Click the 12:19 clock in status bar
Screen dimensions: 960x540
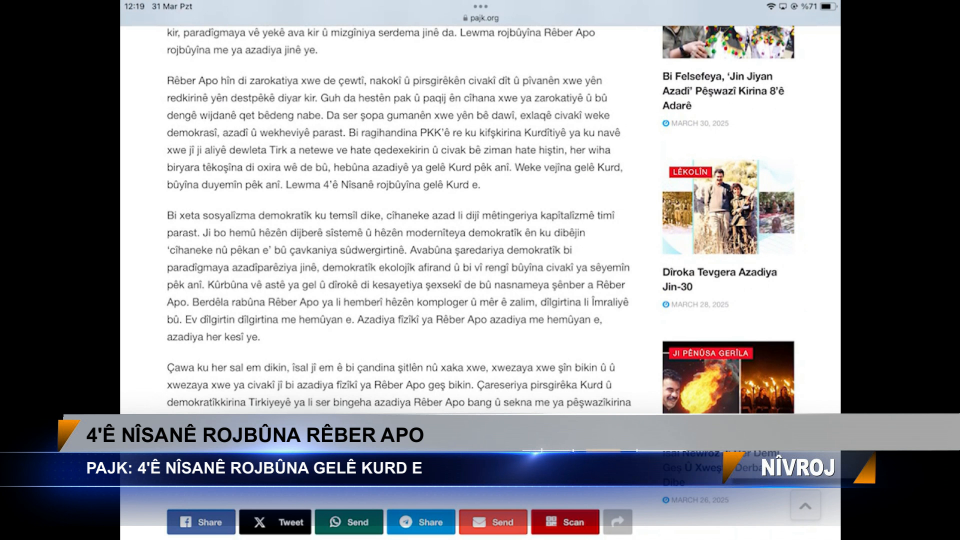(134, 6)
